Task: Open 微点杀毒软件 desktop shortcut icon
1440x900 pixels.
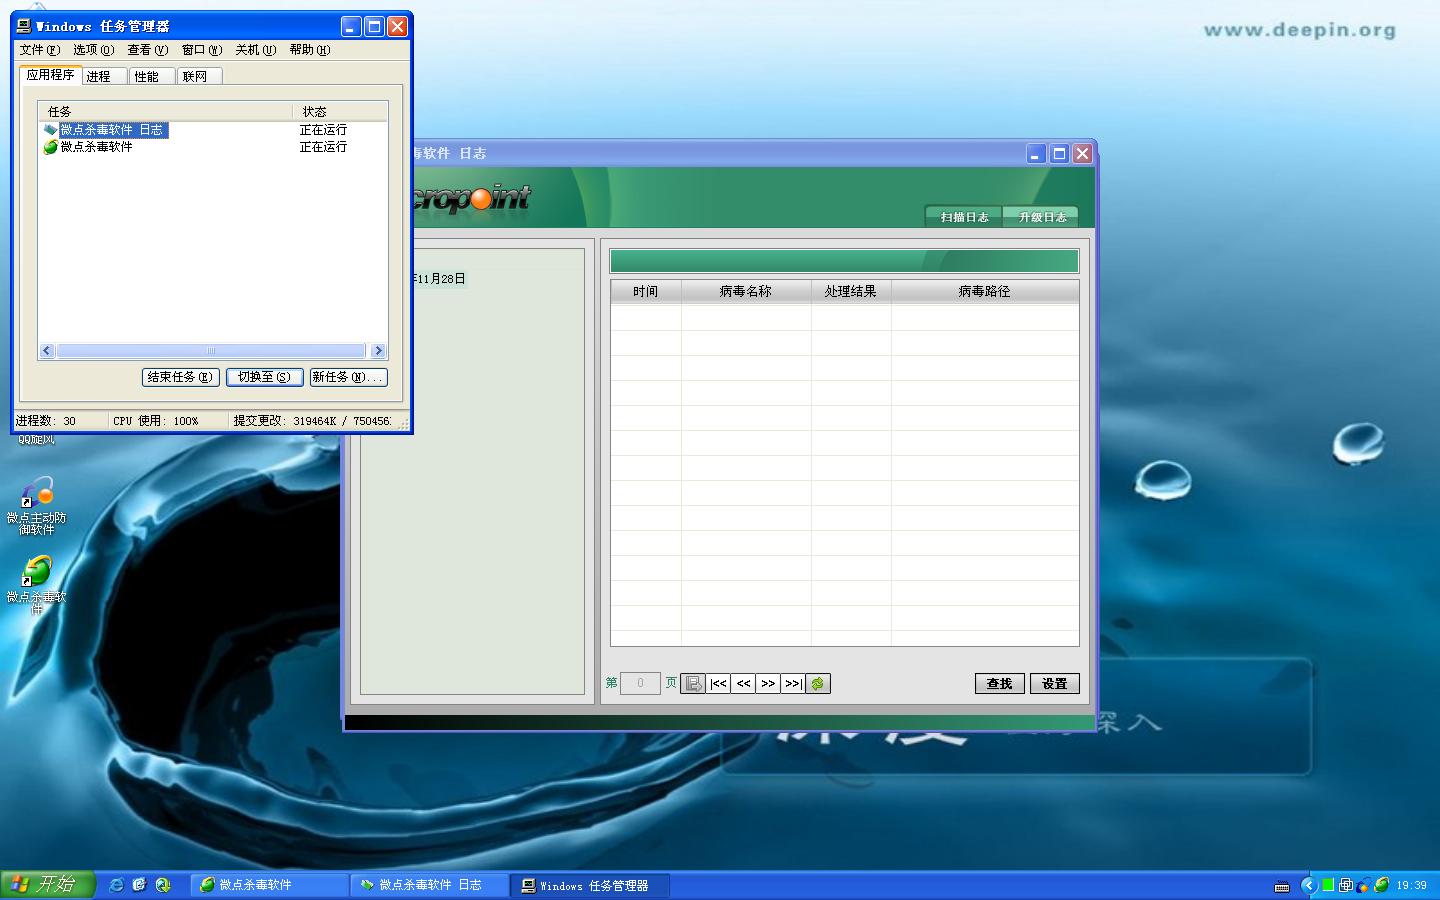Action: point(37,584)
